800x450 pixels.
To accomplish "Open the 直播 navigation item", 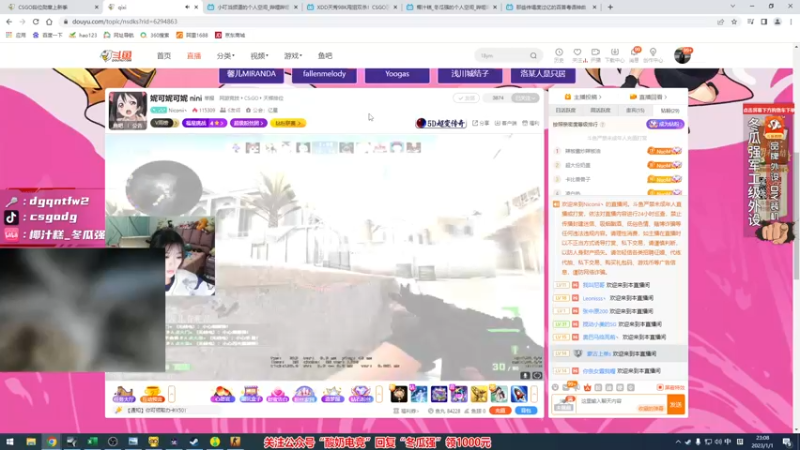I will click(194, 56).
